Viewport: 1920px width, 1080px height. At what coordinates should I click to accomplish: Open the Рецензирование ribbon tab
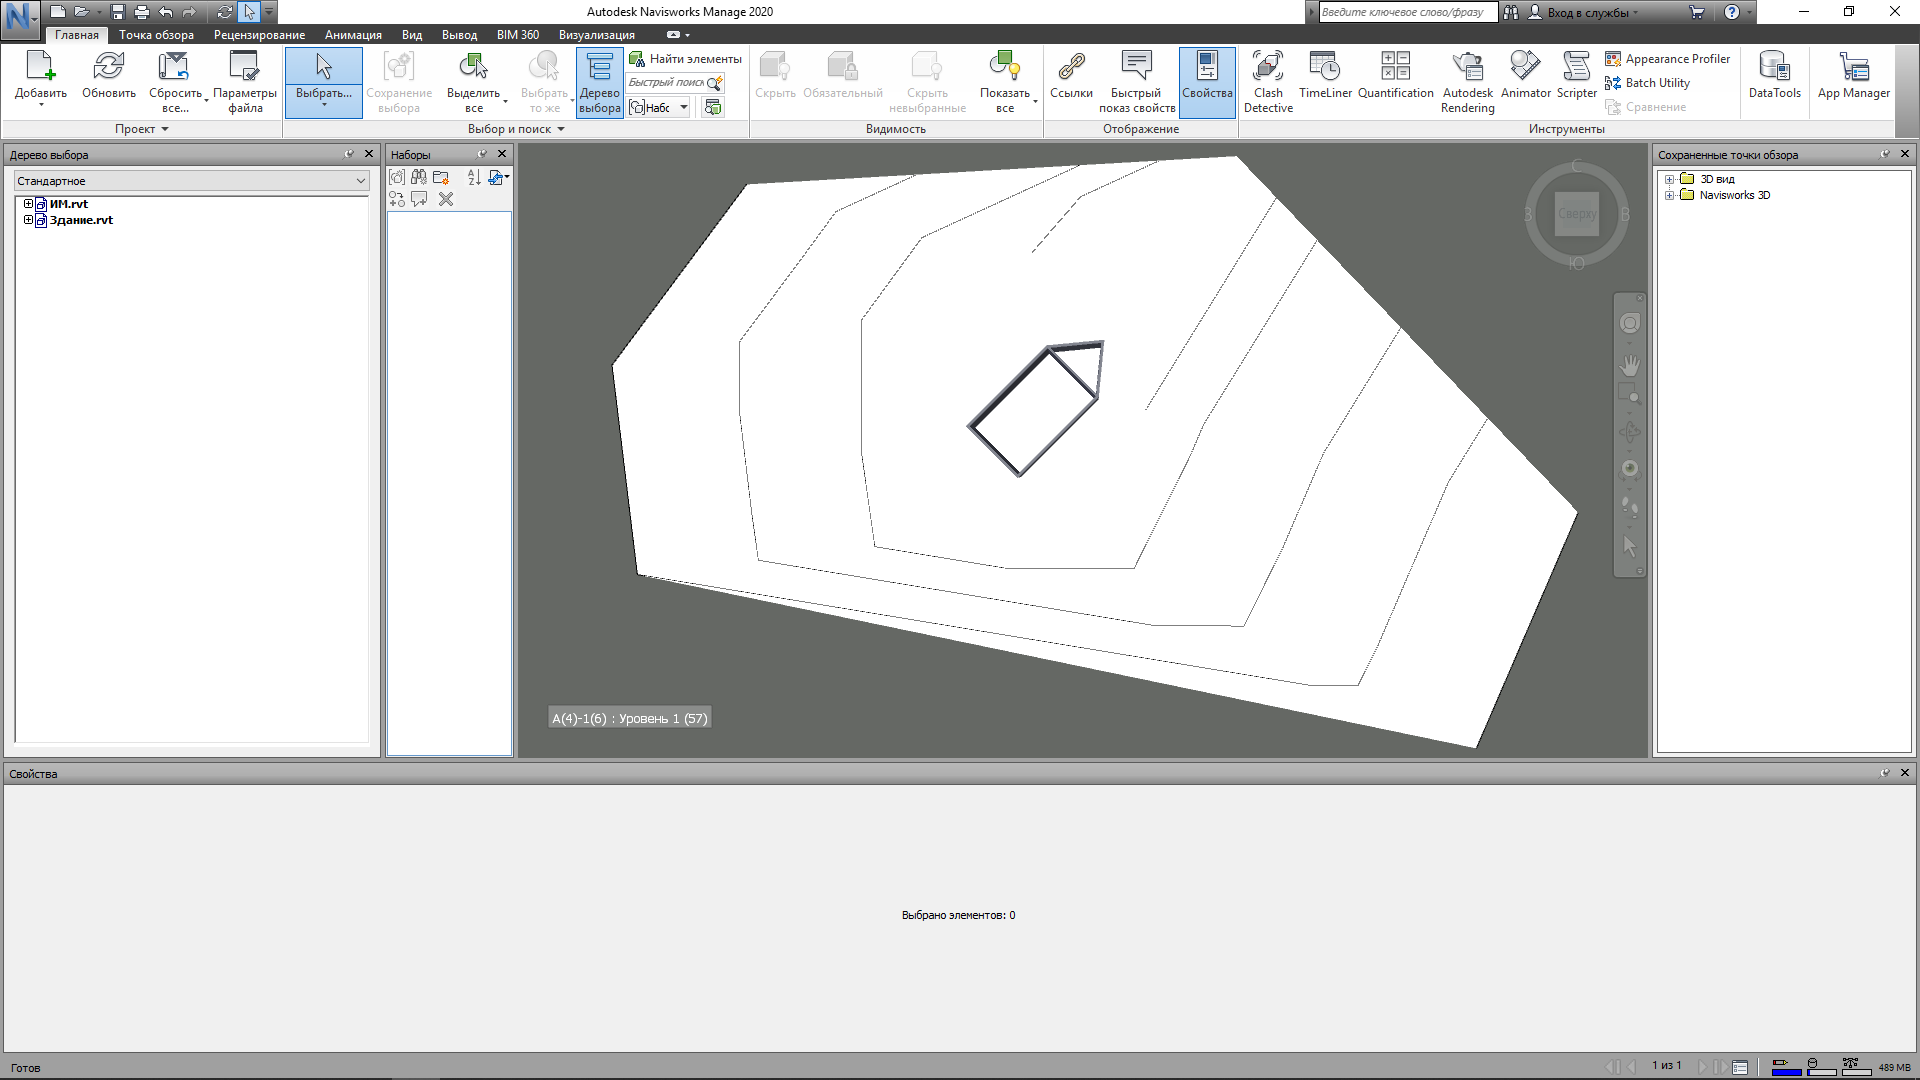[258, 34]
